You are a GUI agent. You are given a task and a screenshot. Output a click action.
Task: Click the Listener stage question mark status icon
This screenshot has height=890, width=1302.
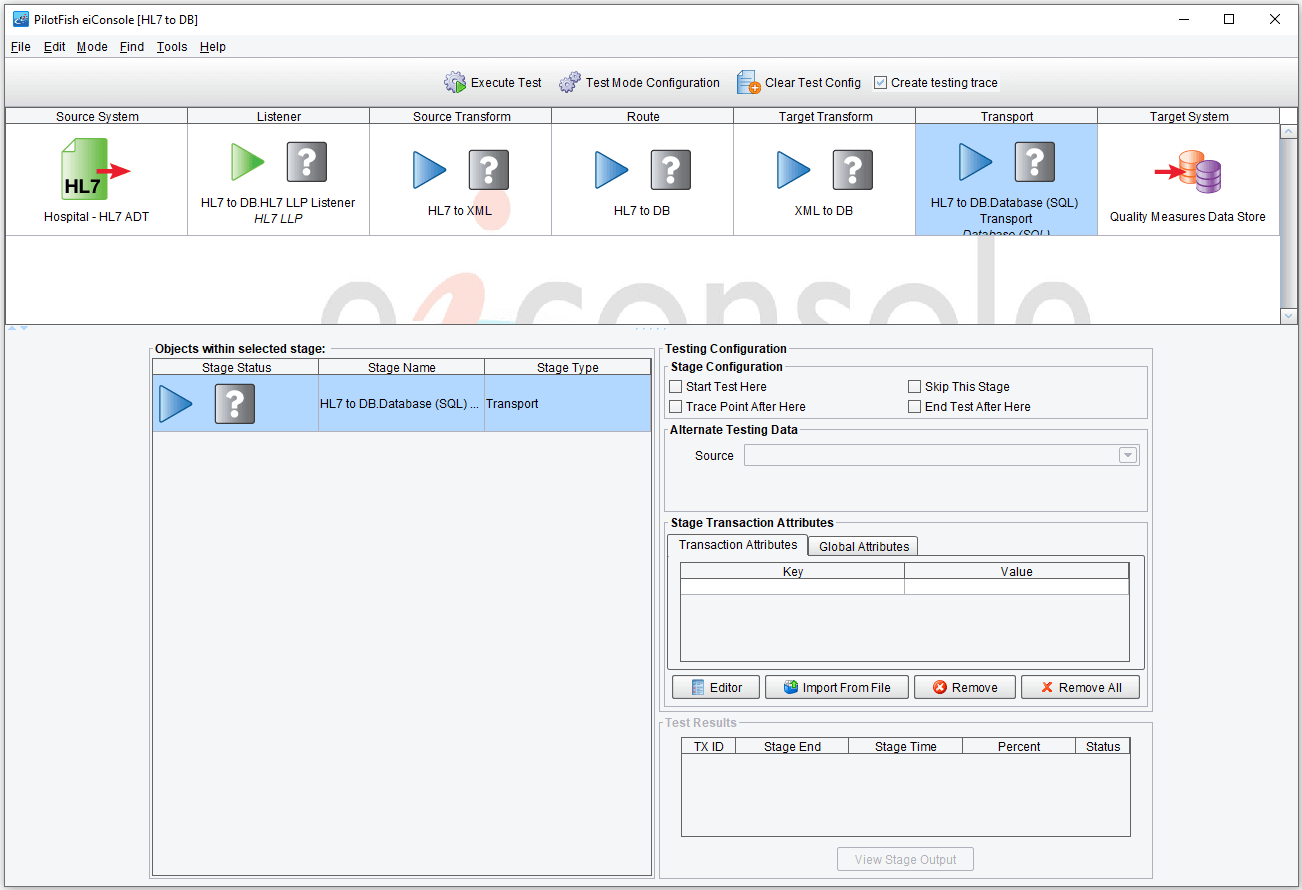pyautogui.click(x=307, y=161)
